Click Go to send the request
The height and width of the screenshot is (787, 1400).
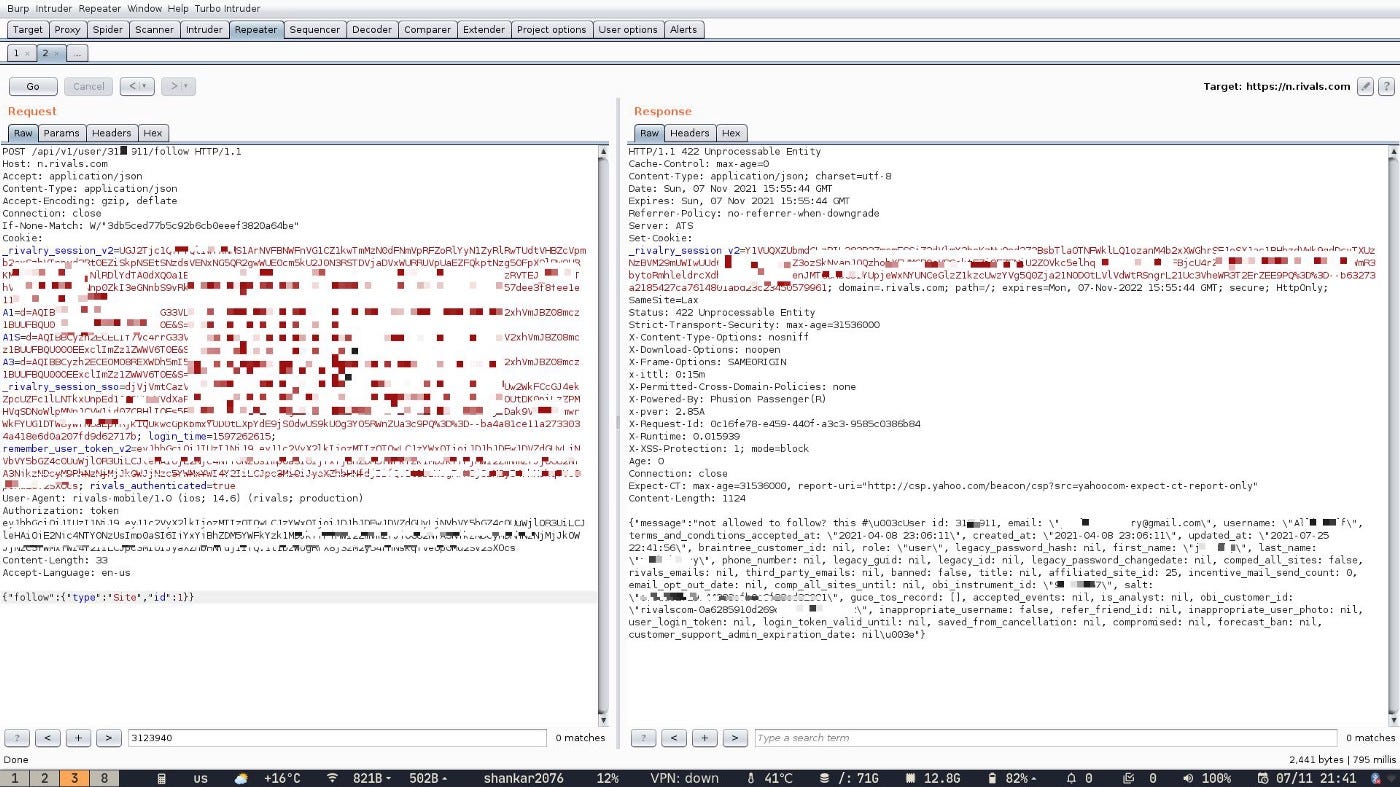(x=33, y=86)
